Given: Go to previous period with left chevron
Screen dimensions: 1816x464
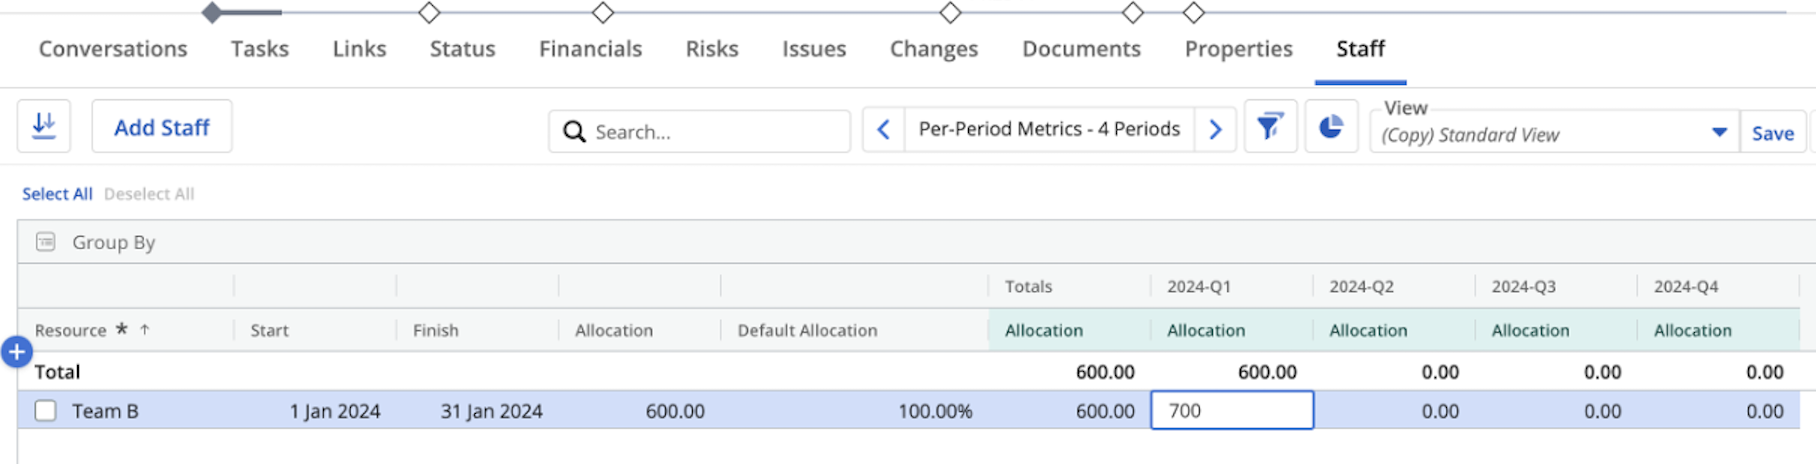Looking at the screenshot, I should click(x=884, y=130).
